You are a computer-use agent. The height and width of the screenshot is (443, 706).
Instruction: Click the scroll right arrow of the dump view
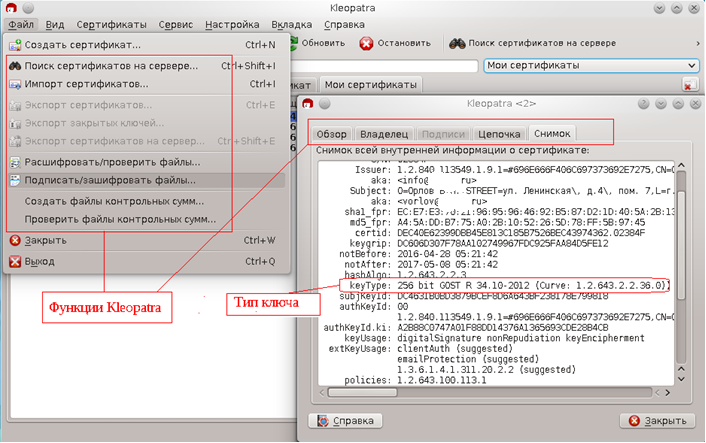coord(668,393)
